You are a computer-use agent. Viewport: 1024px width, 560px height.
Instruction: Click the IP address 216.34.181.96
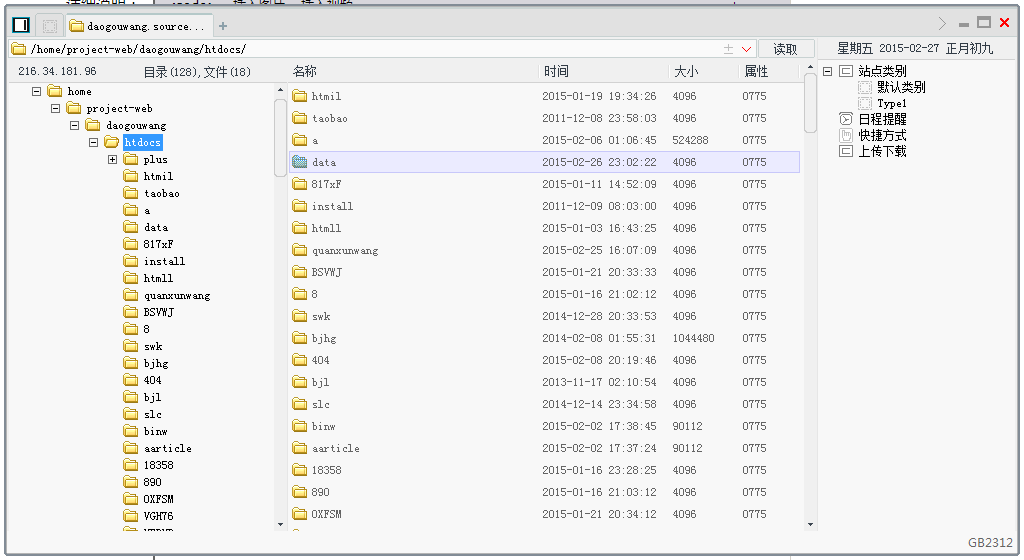[x=57, y=71]
